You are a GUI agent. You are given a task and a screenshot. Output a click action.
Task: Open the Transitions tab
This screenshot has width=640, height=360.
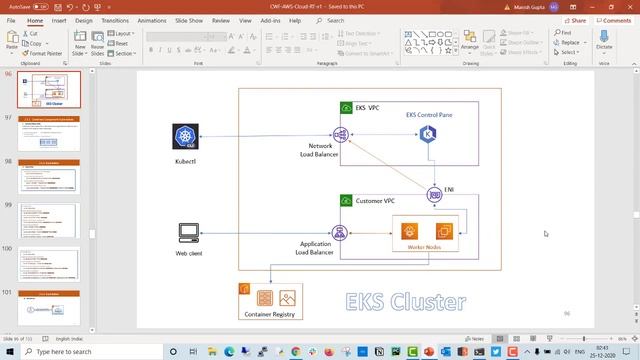(x=115, y=20)
